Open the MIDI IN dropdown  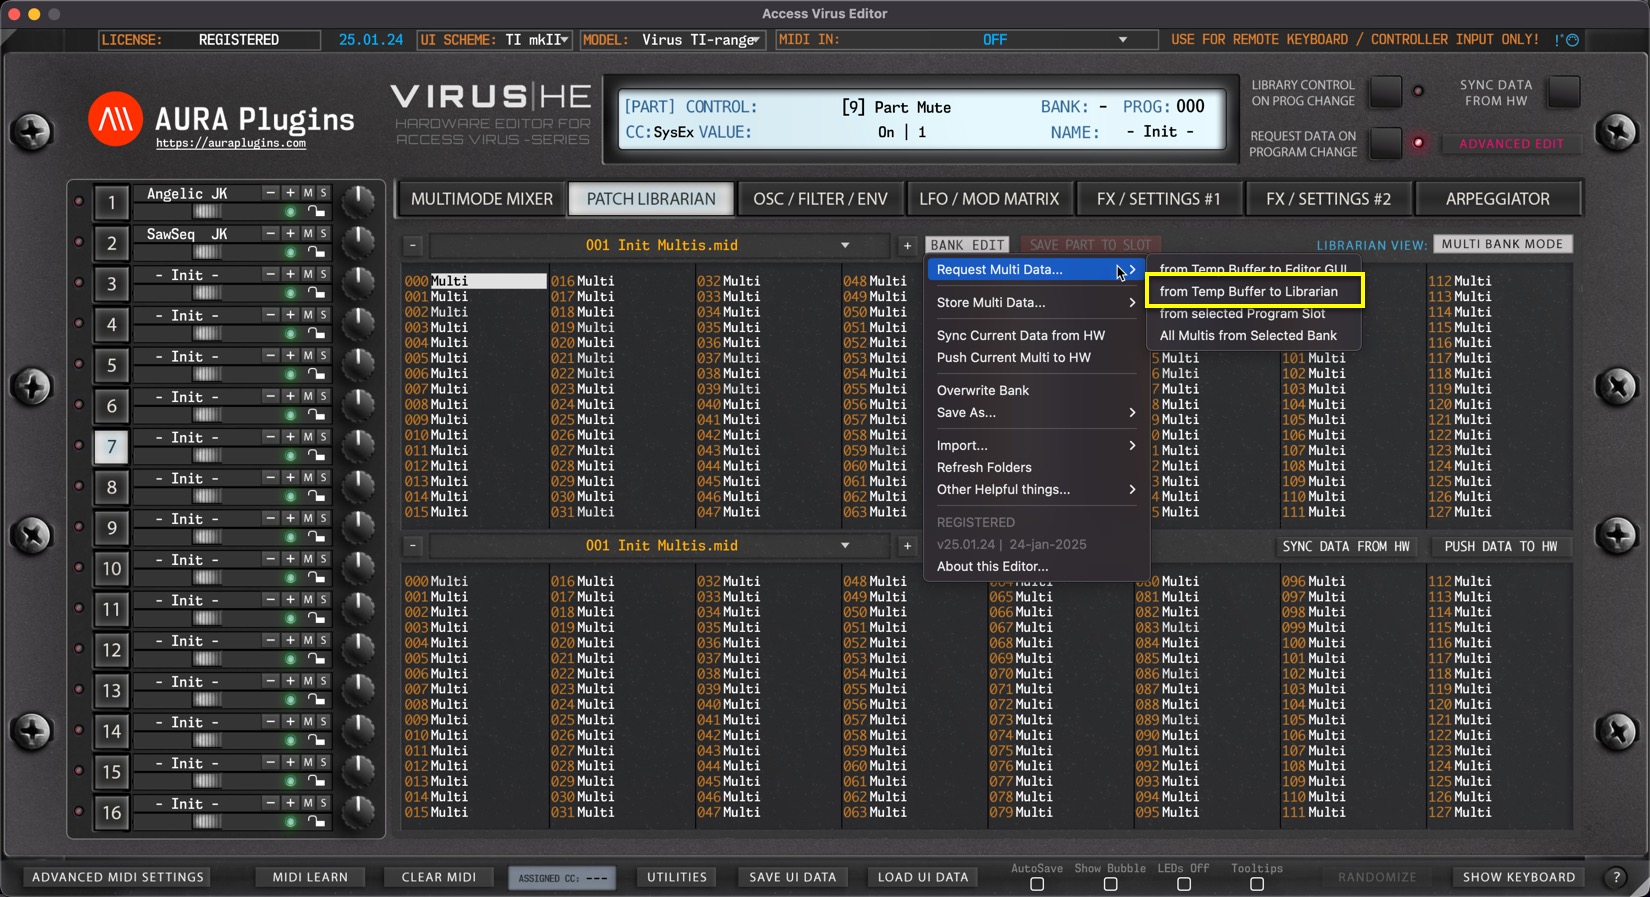point(1122,40)
